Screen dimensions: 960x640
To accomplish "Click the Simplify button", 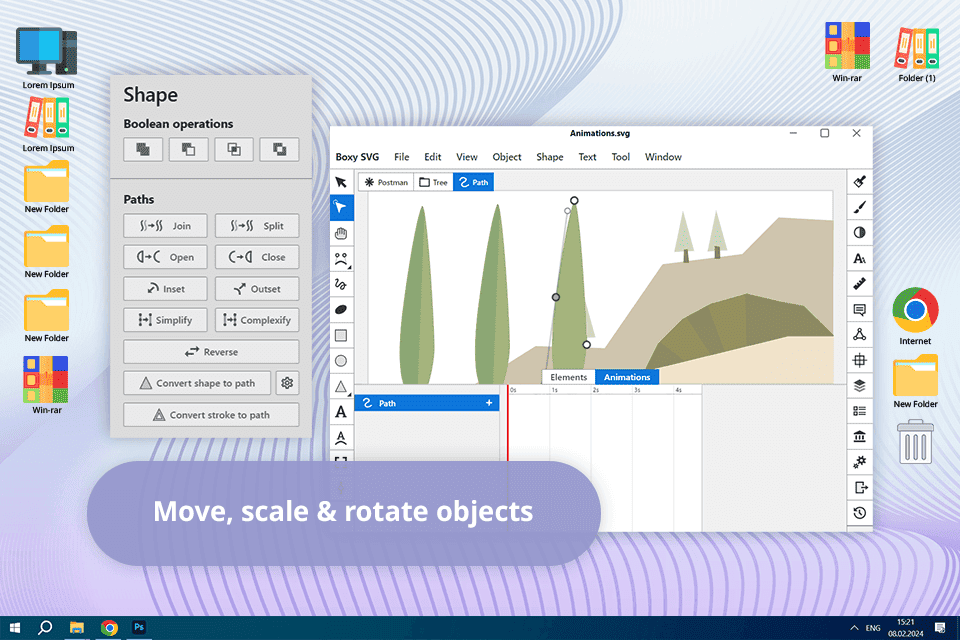I will coord(165,320).
